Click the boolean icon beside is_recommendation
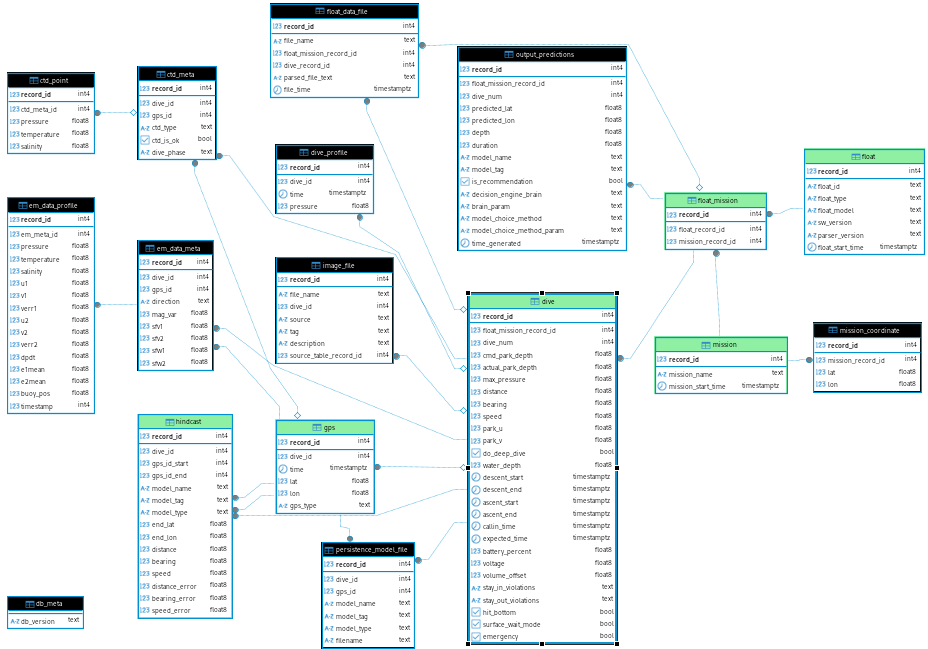 click(x=465, y=182)
